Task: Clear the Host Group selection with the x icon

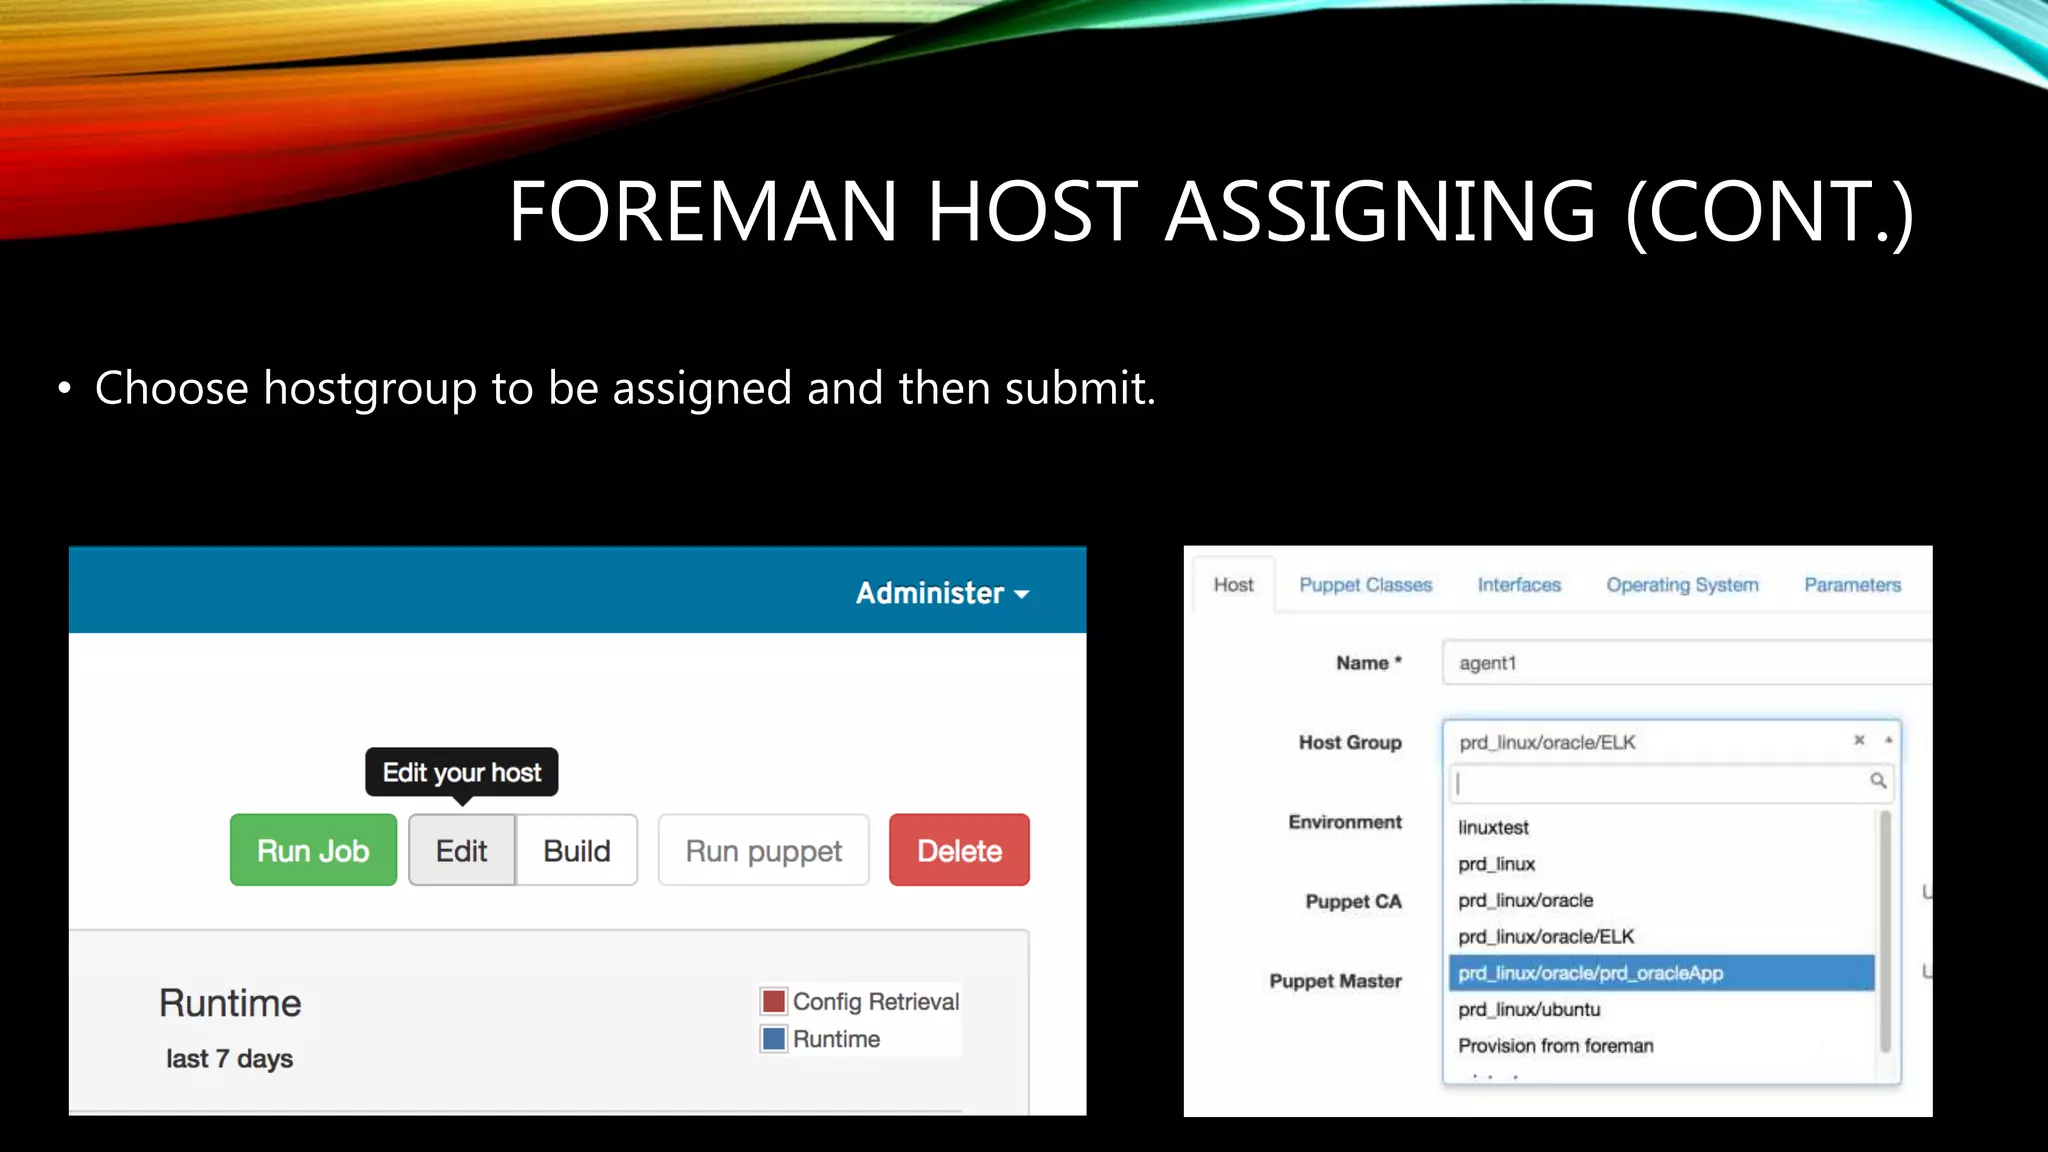Action: (1859, 740)
